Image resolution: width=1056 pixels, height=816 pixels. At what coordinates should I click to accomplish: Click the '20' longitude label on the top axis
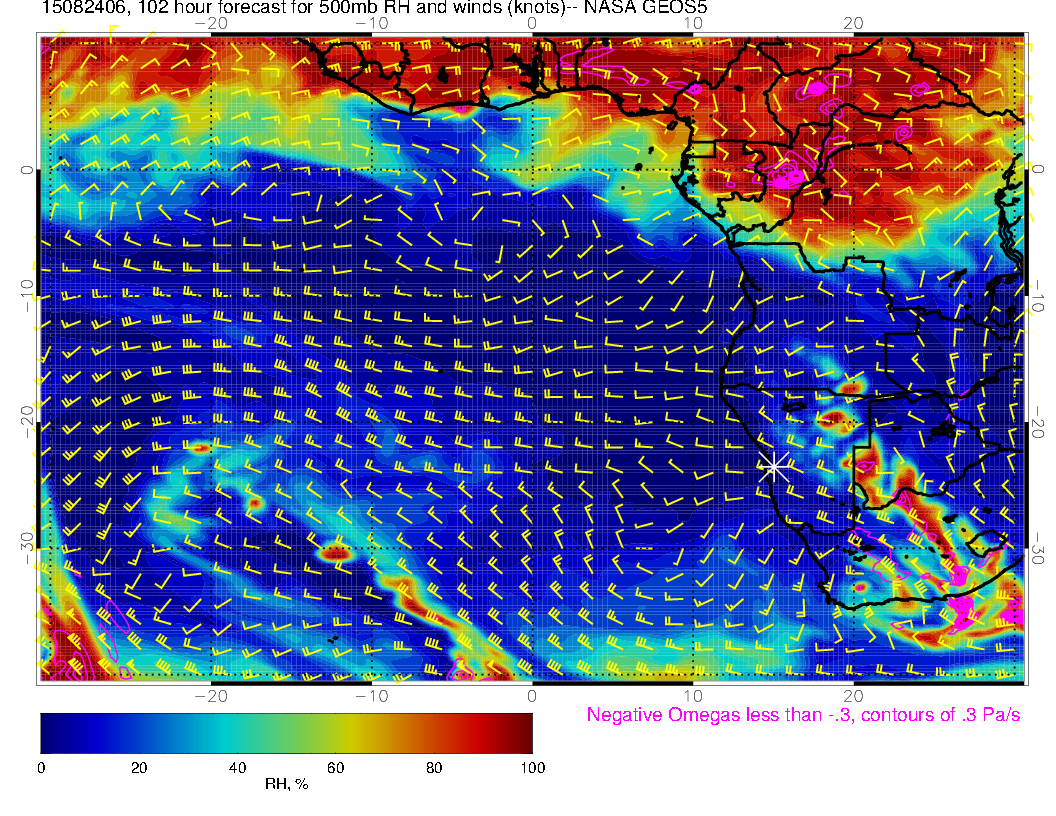click(x=853, y=23)
